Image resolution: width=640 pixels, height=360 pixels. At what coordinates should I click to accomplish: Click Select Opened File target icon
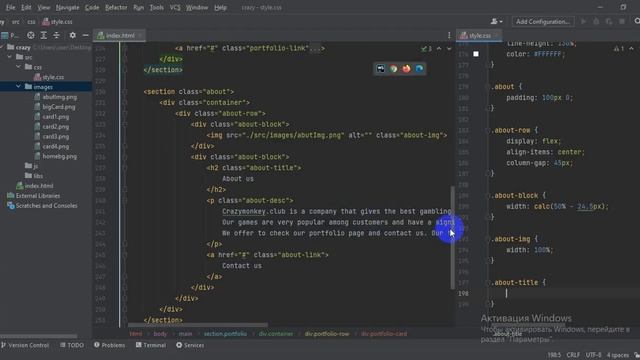31,36
